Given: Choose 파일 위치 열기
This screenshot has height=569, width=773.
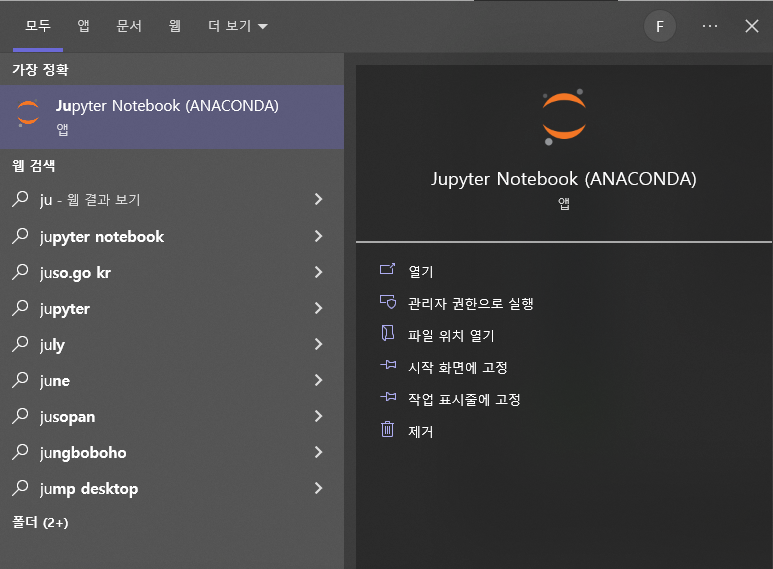Looking at the screenshot, I should pos(451,335).
